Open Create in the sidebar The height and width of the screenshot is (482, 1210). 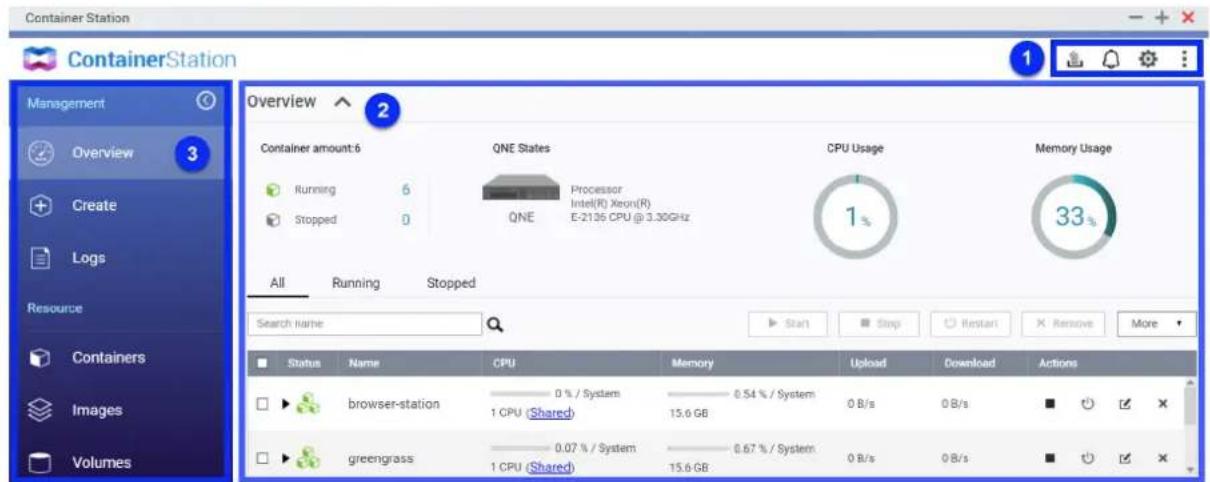click(121, 205)
